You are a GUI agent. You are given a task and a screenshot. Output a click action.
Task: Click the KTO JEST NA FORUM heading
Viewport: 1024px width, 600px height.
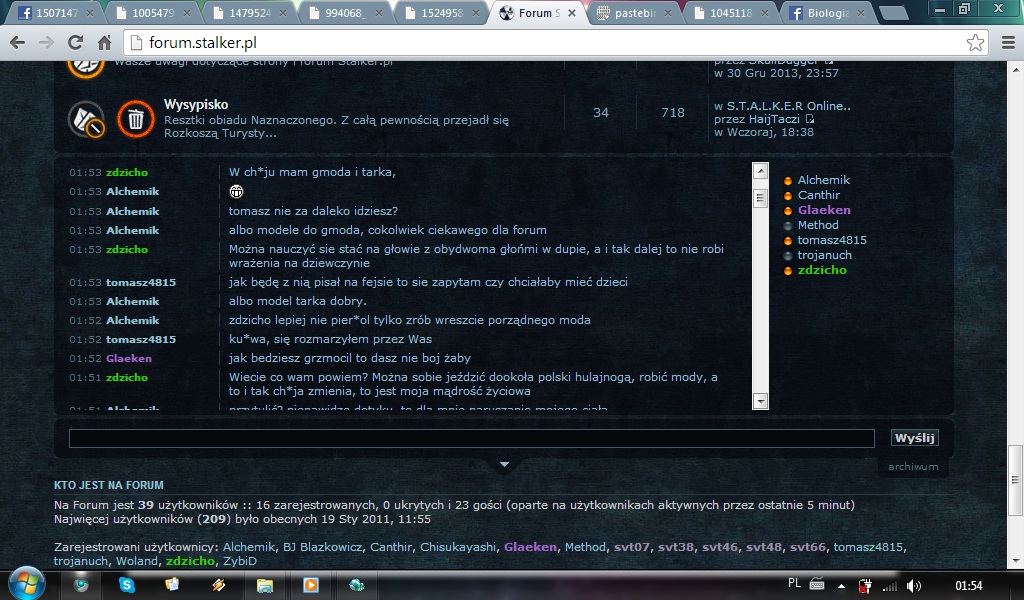pos(108,485)
